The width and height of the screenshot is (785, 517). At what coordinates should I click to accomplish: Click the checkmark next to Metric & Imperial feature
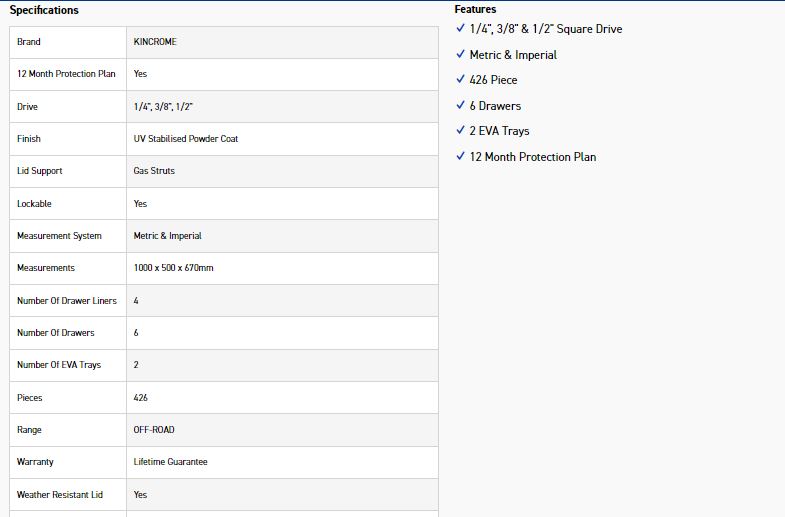pyautogui.click(x=460, y=54)
